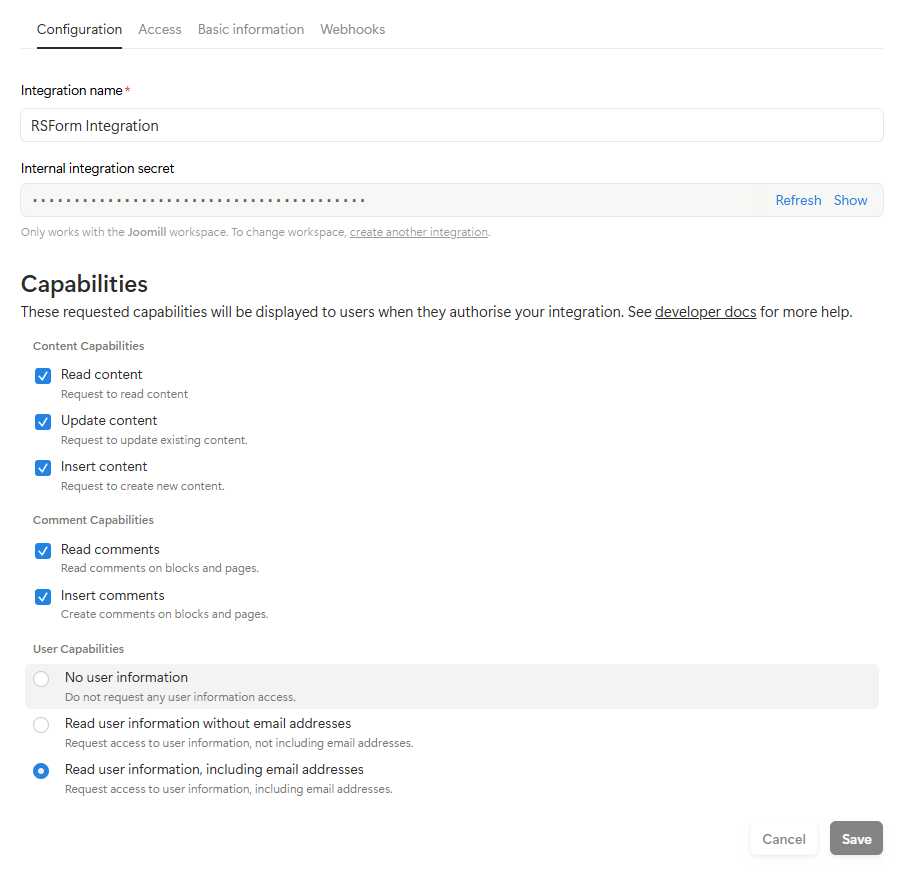Uncheck the Update content capability
918x877 pixels.
pyautogui.click(x=42, y=421)
